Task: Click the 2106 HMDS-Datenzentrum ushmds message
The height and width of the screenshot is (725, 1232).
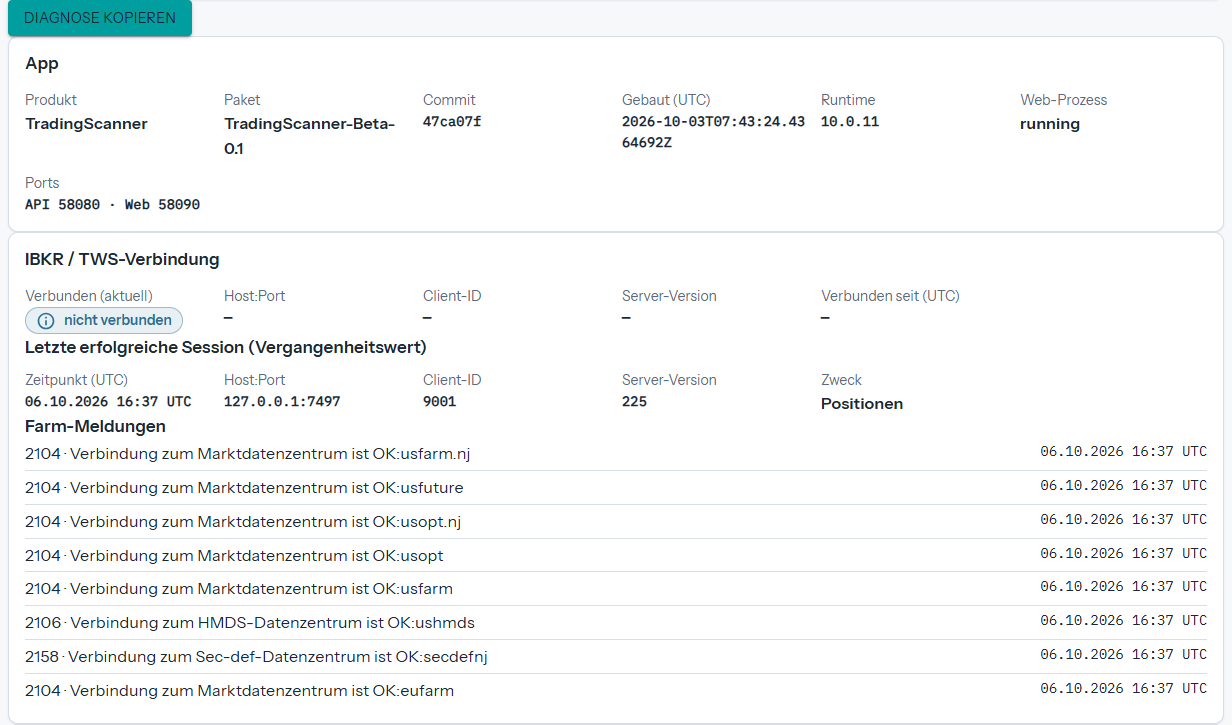Action: point(250,623)
